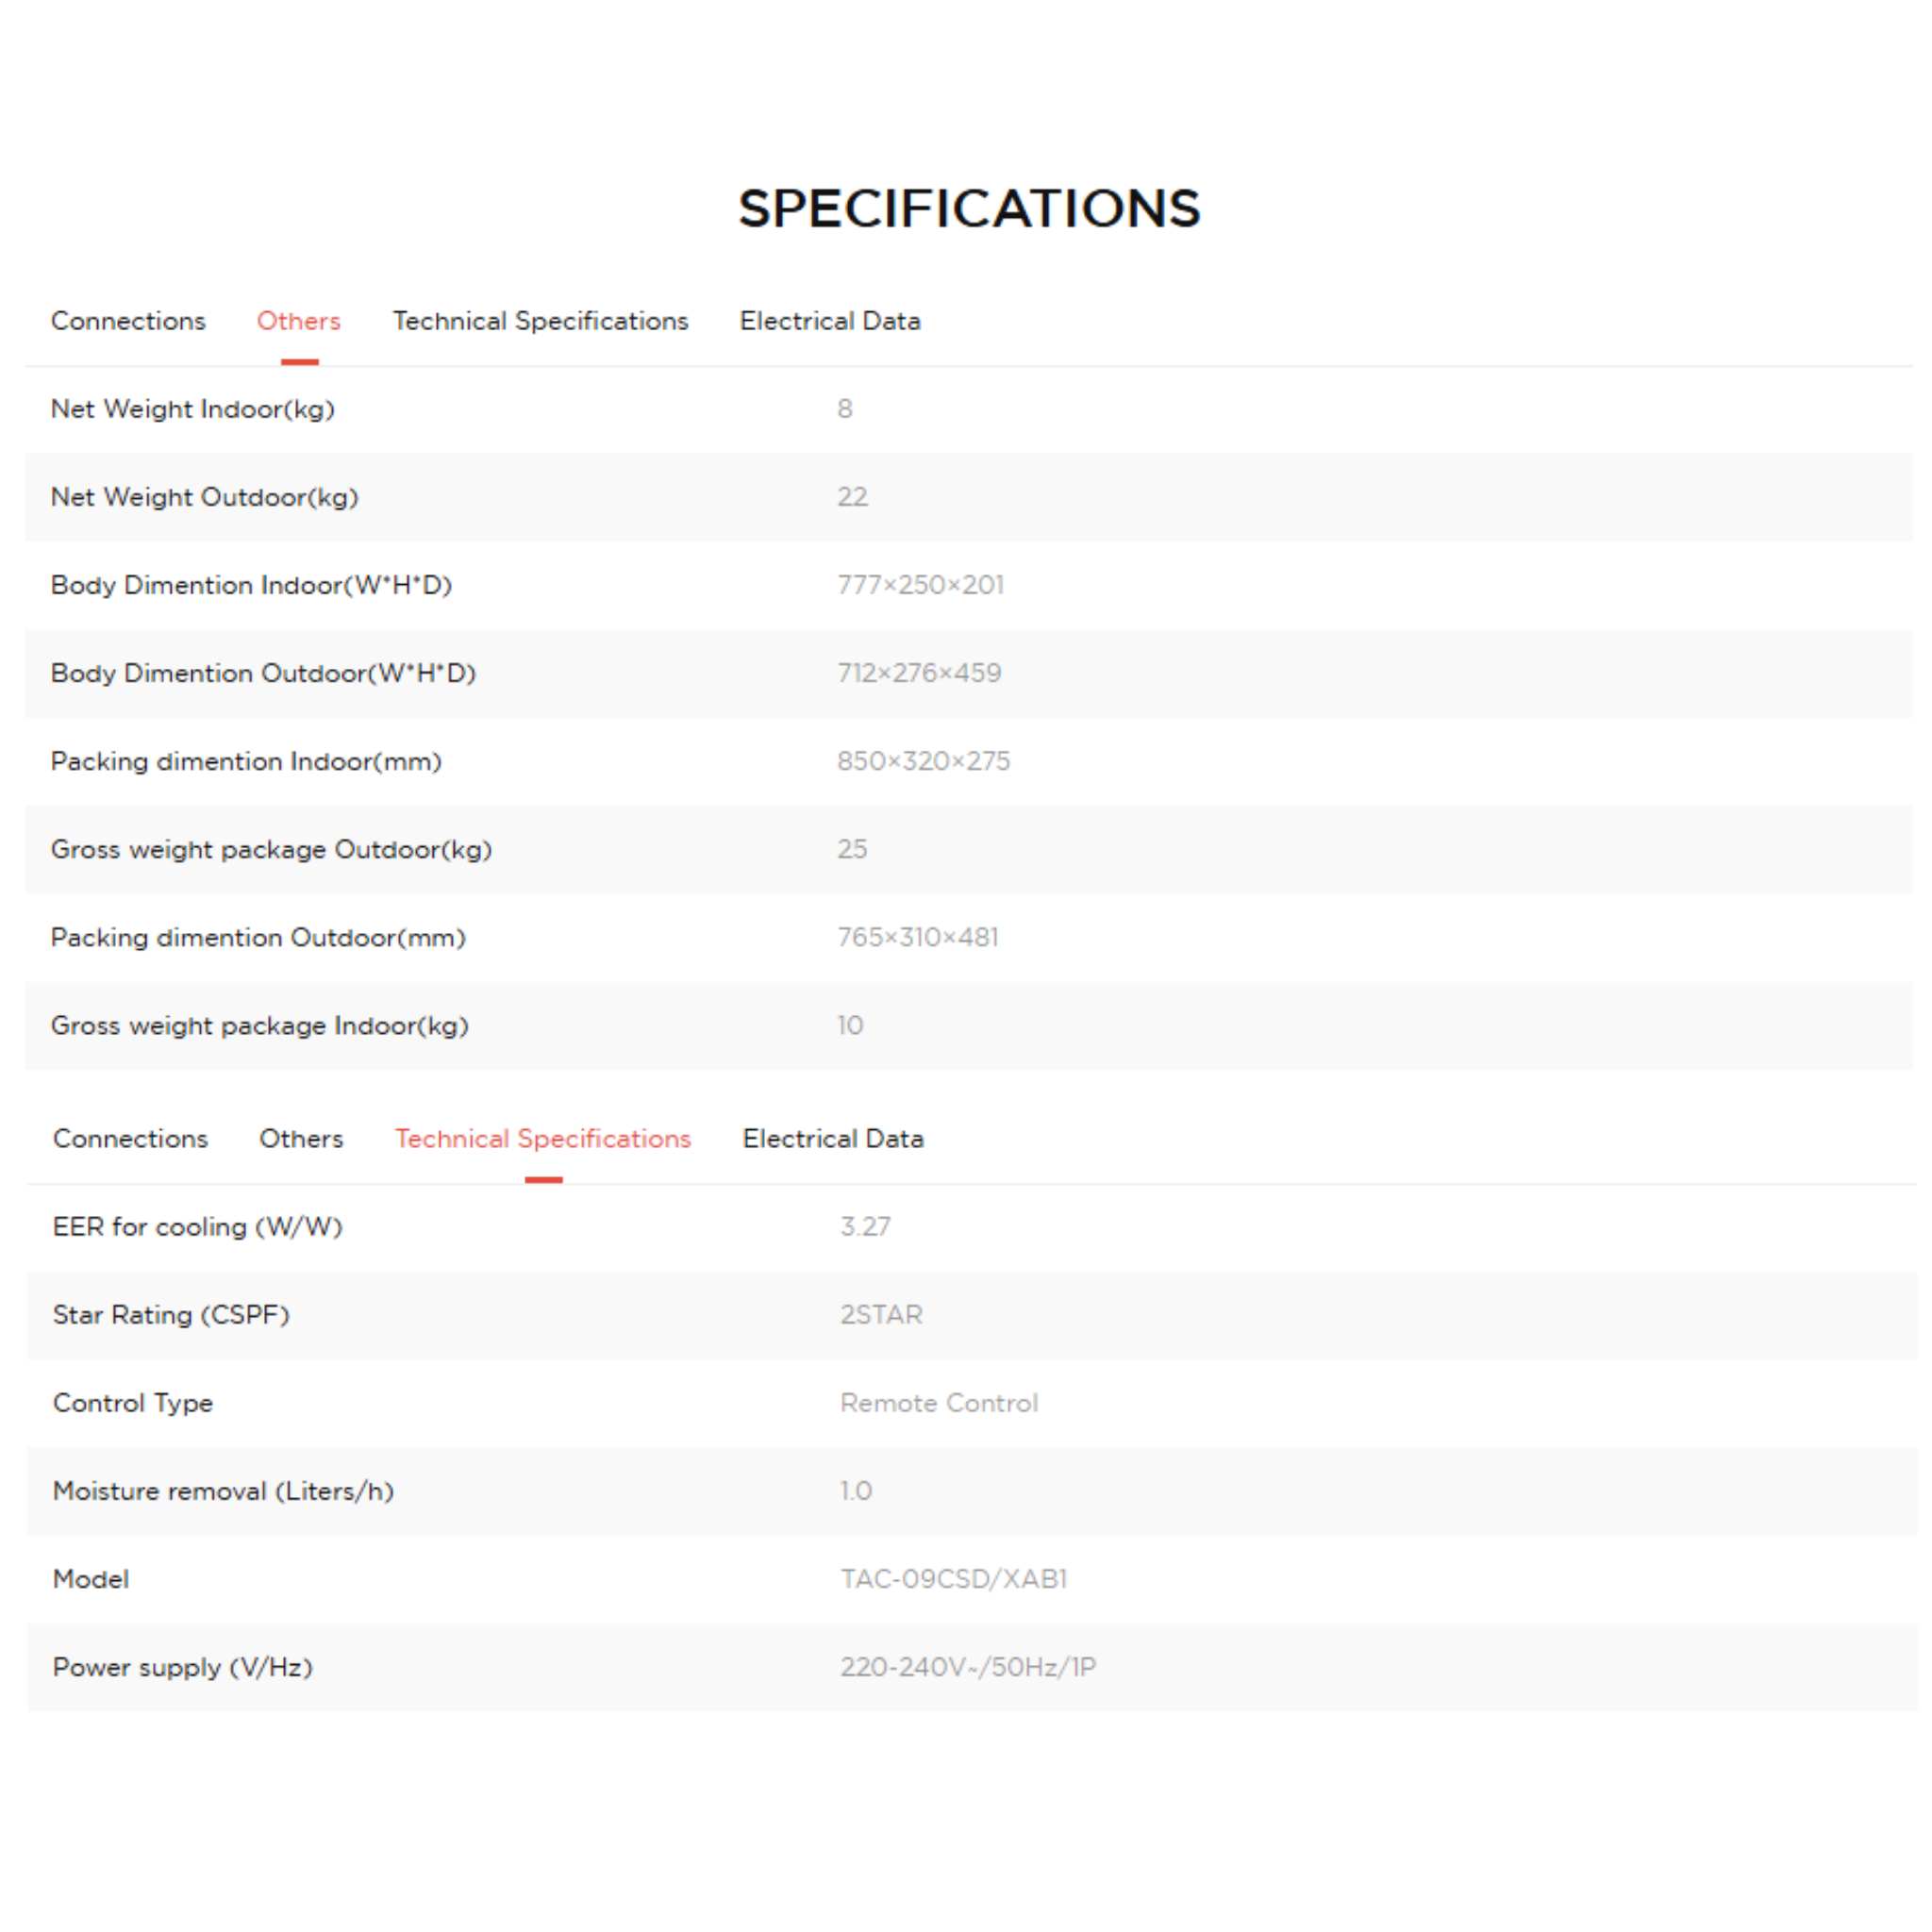Click the Gross weight package Outdoor label
Image resolution: width=1932 pixels, height=1932 pixels.
(271, 849)
